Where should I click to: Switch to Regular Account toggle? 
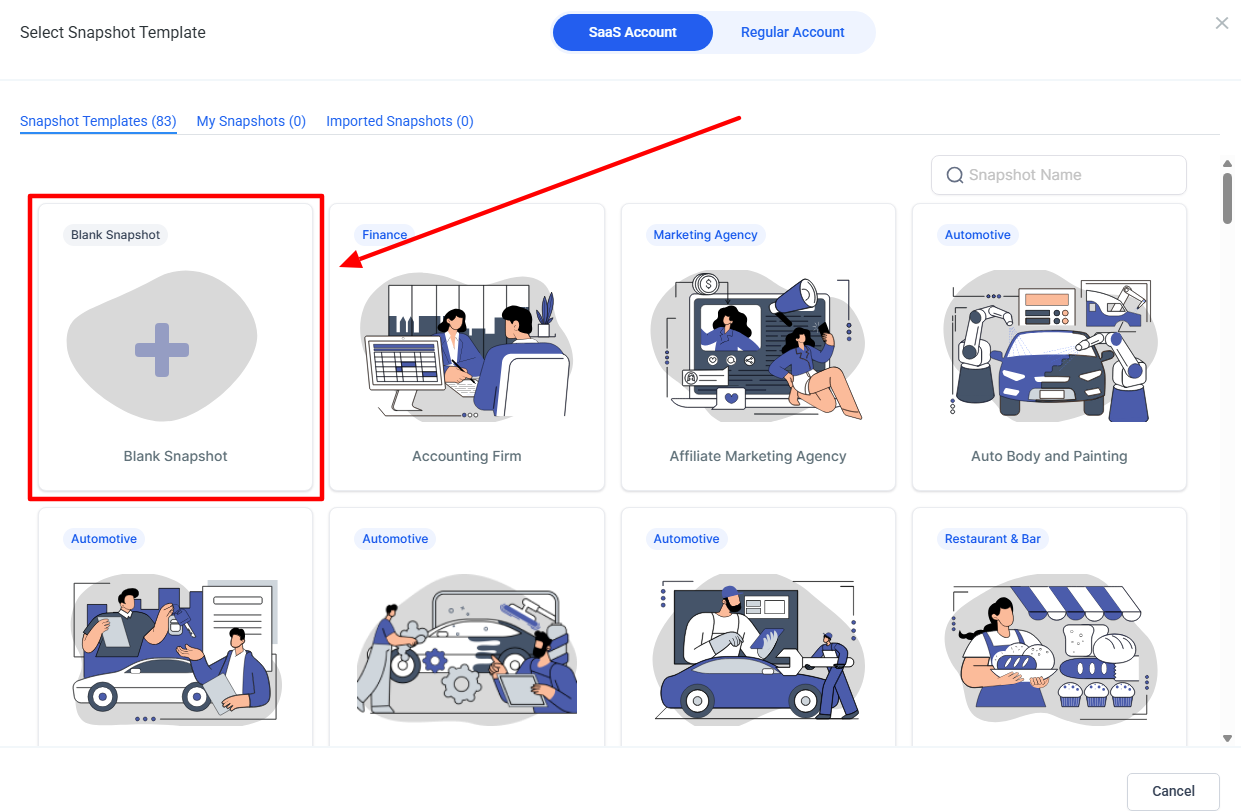click(x=792, y=32)
